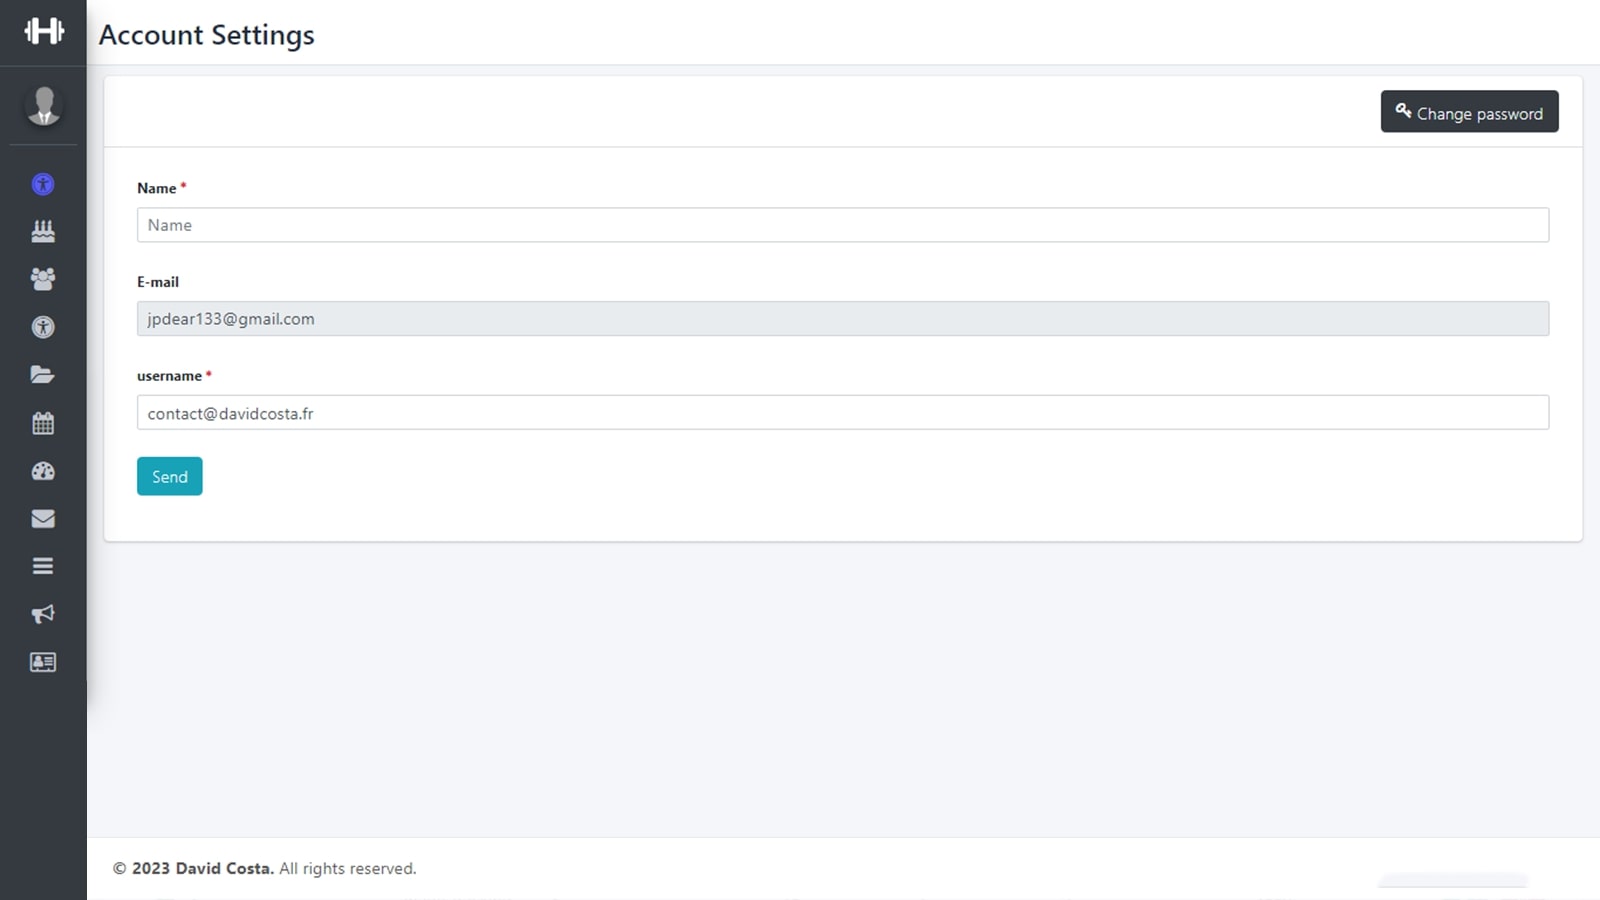Open the envelope mail icon
The width and height of the screenshot is (1600, 900).
point(43,518)
